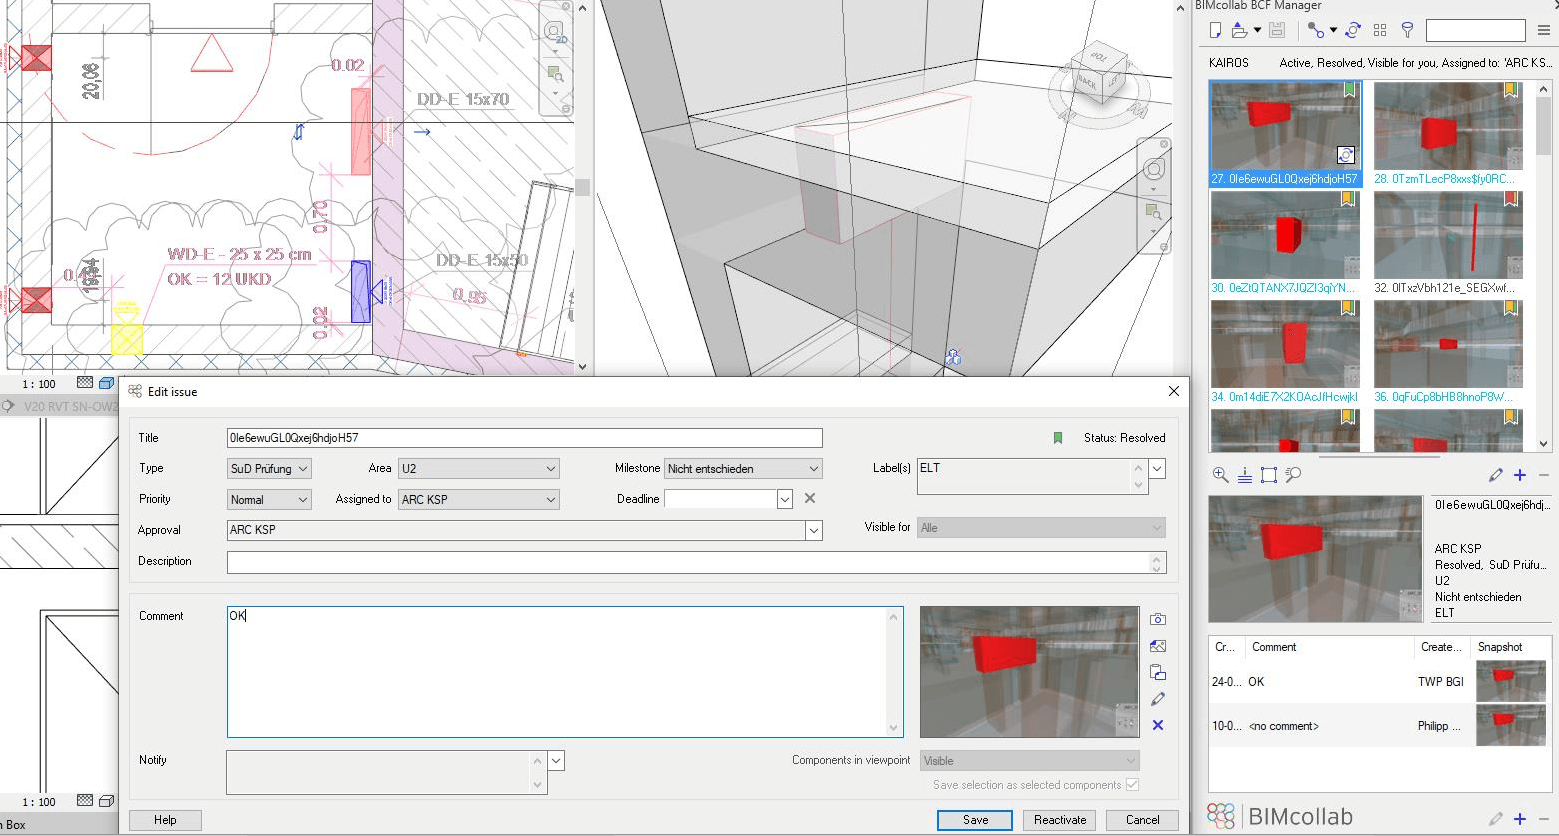Expand the Type dropdown showing SuD Prüfung
This screenshot has height=836, width=1559.
[303, 468]
